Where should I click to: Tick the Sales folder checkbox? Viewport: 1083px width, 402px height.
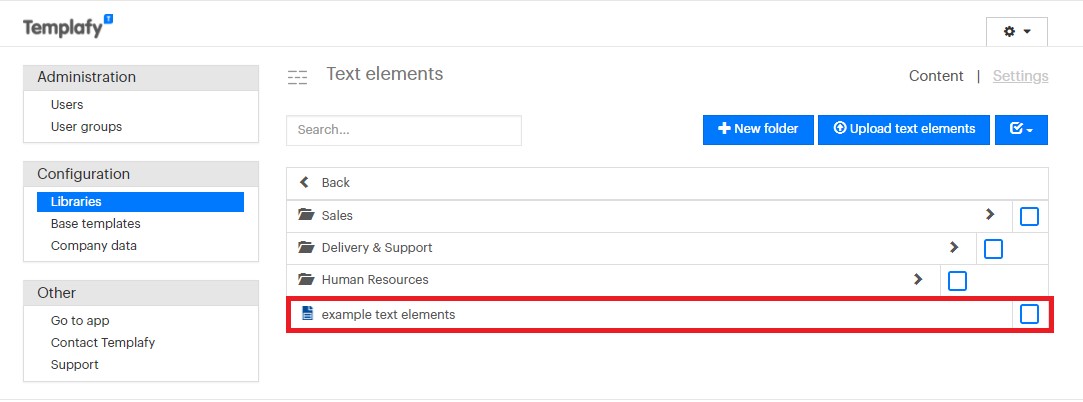pyautogui.click(x=1029, y=216)
